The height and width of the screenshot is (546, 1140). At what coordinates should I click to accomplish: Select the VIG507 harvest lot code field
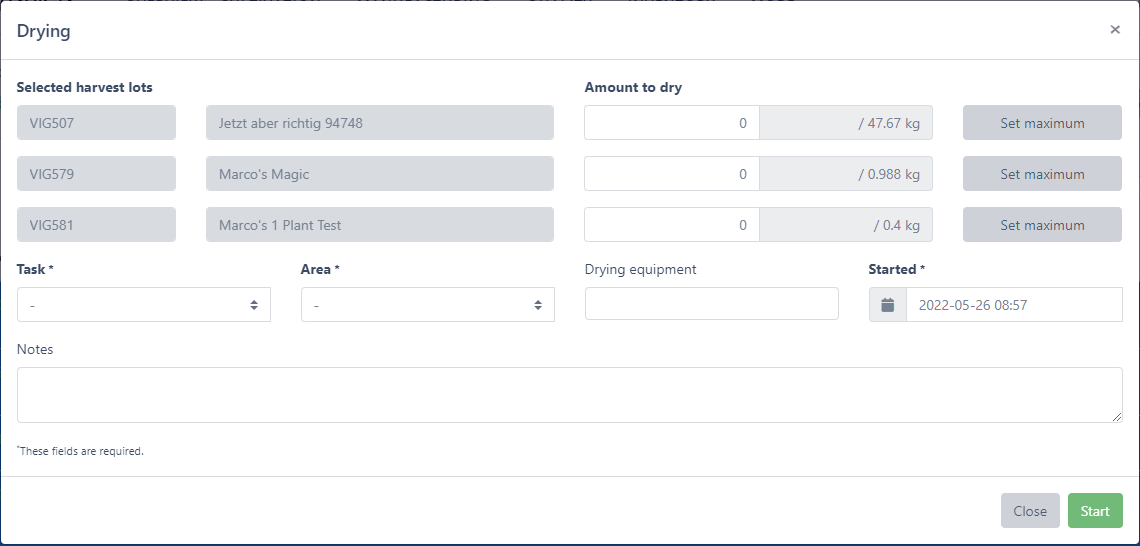(96, 123)
